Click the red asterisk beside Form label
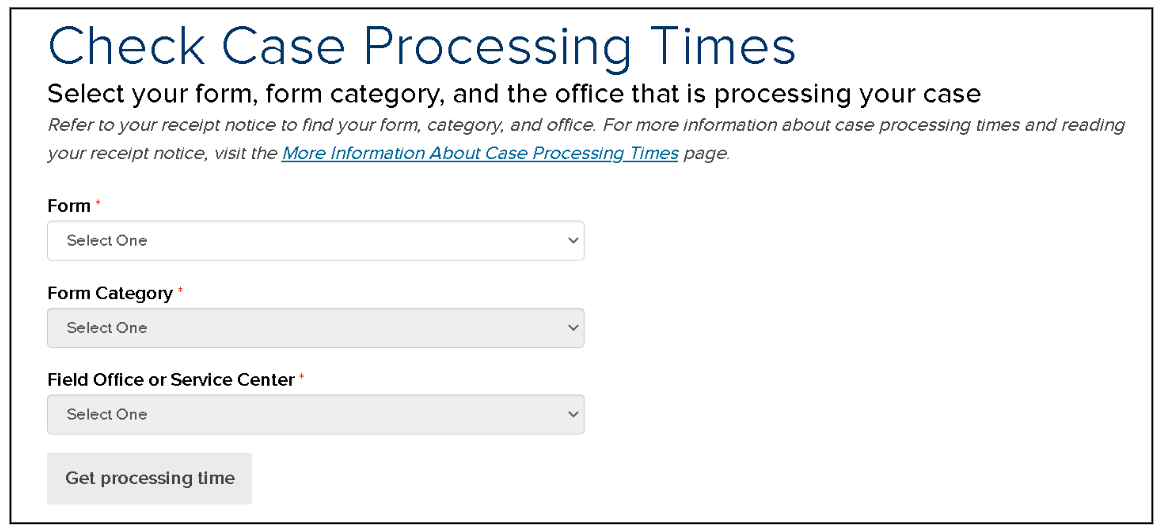 pyautogui.click(x=99, y=204)
